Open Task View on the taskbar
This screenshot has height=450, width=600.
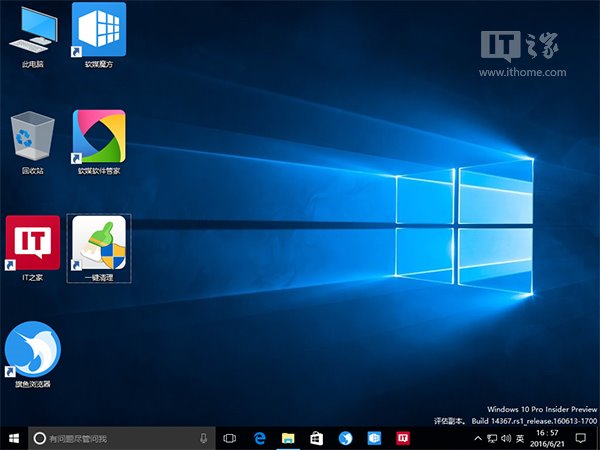click(x=229, y=438)
